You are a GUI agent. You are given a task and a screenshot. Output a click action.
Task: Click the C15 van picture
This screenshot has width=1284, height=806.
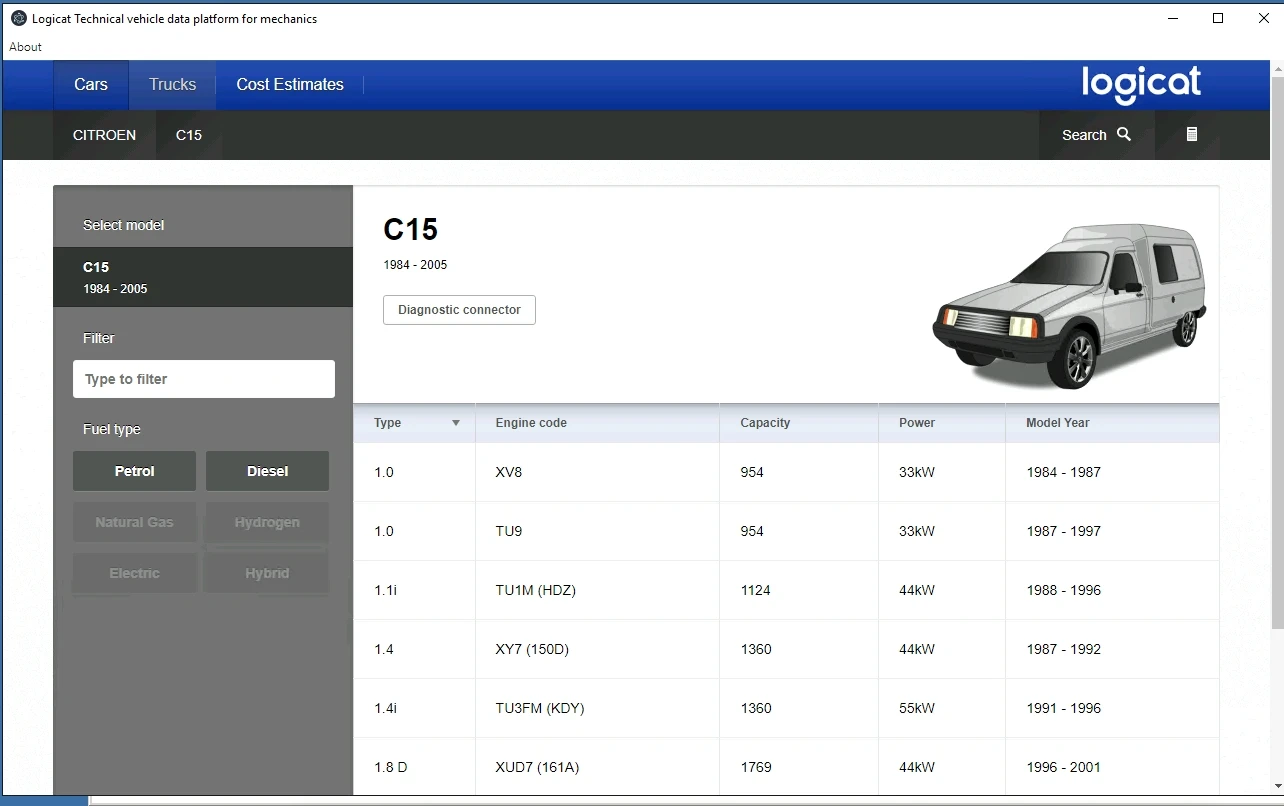1069,306
